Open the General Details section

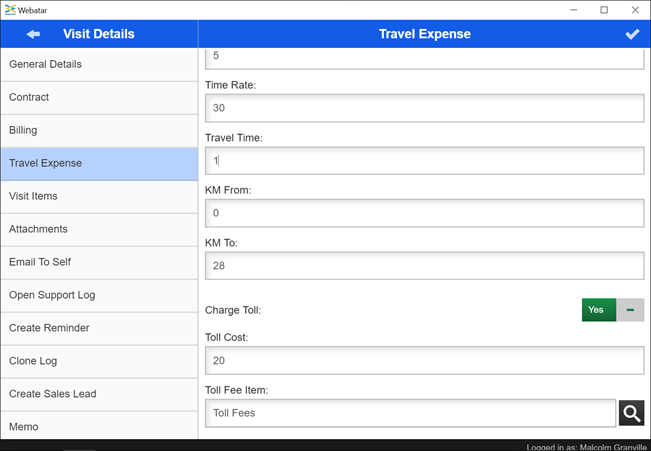(x=98, y=64)
